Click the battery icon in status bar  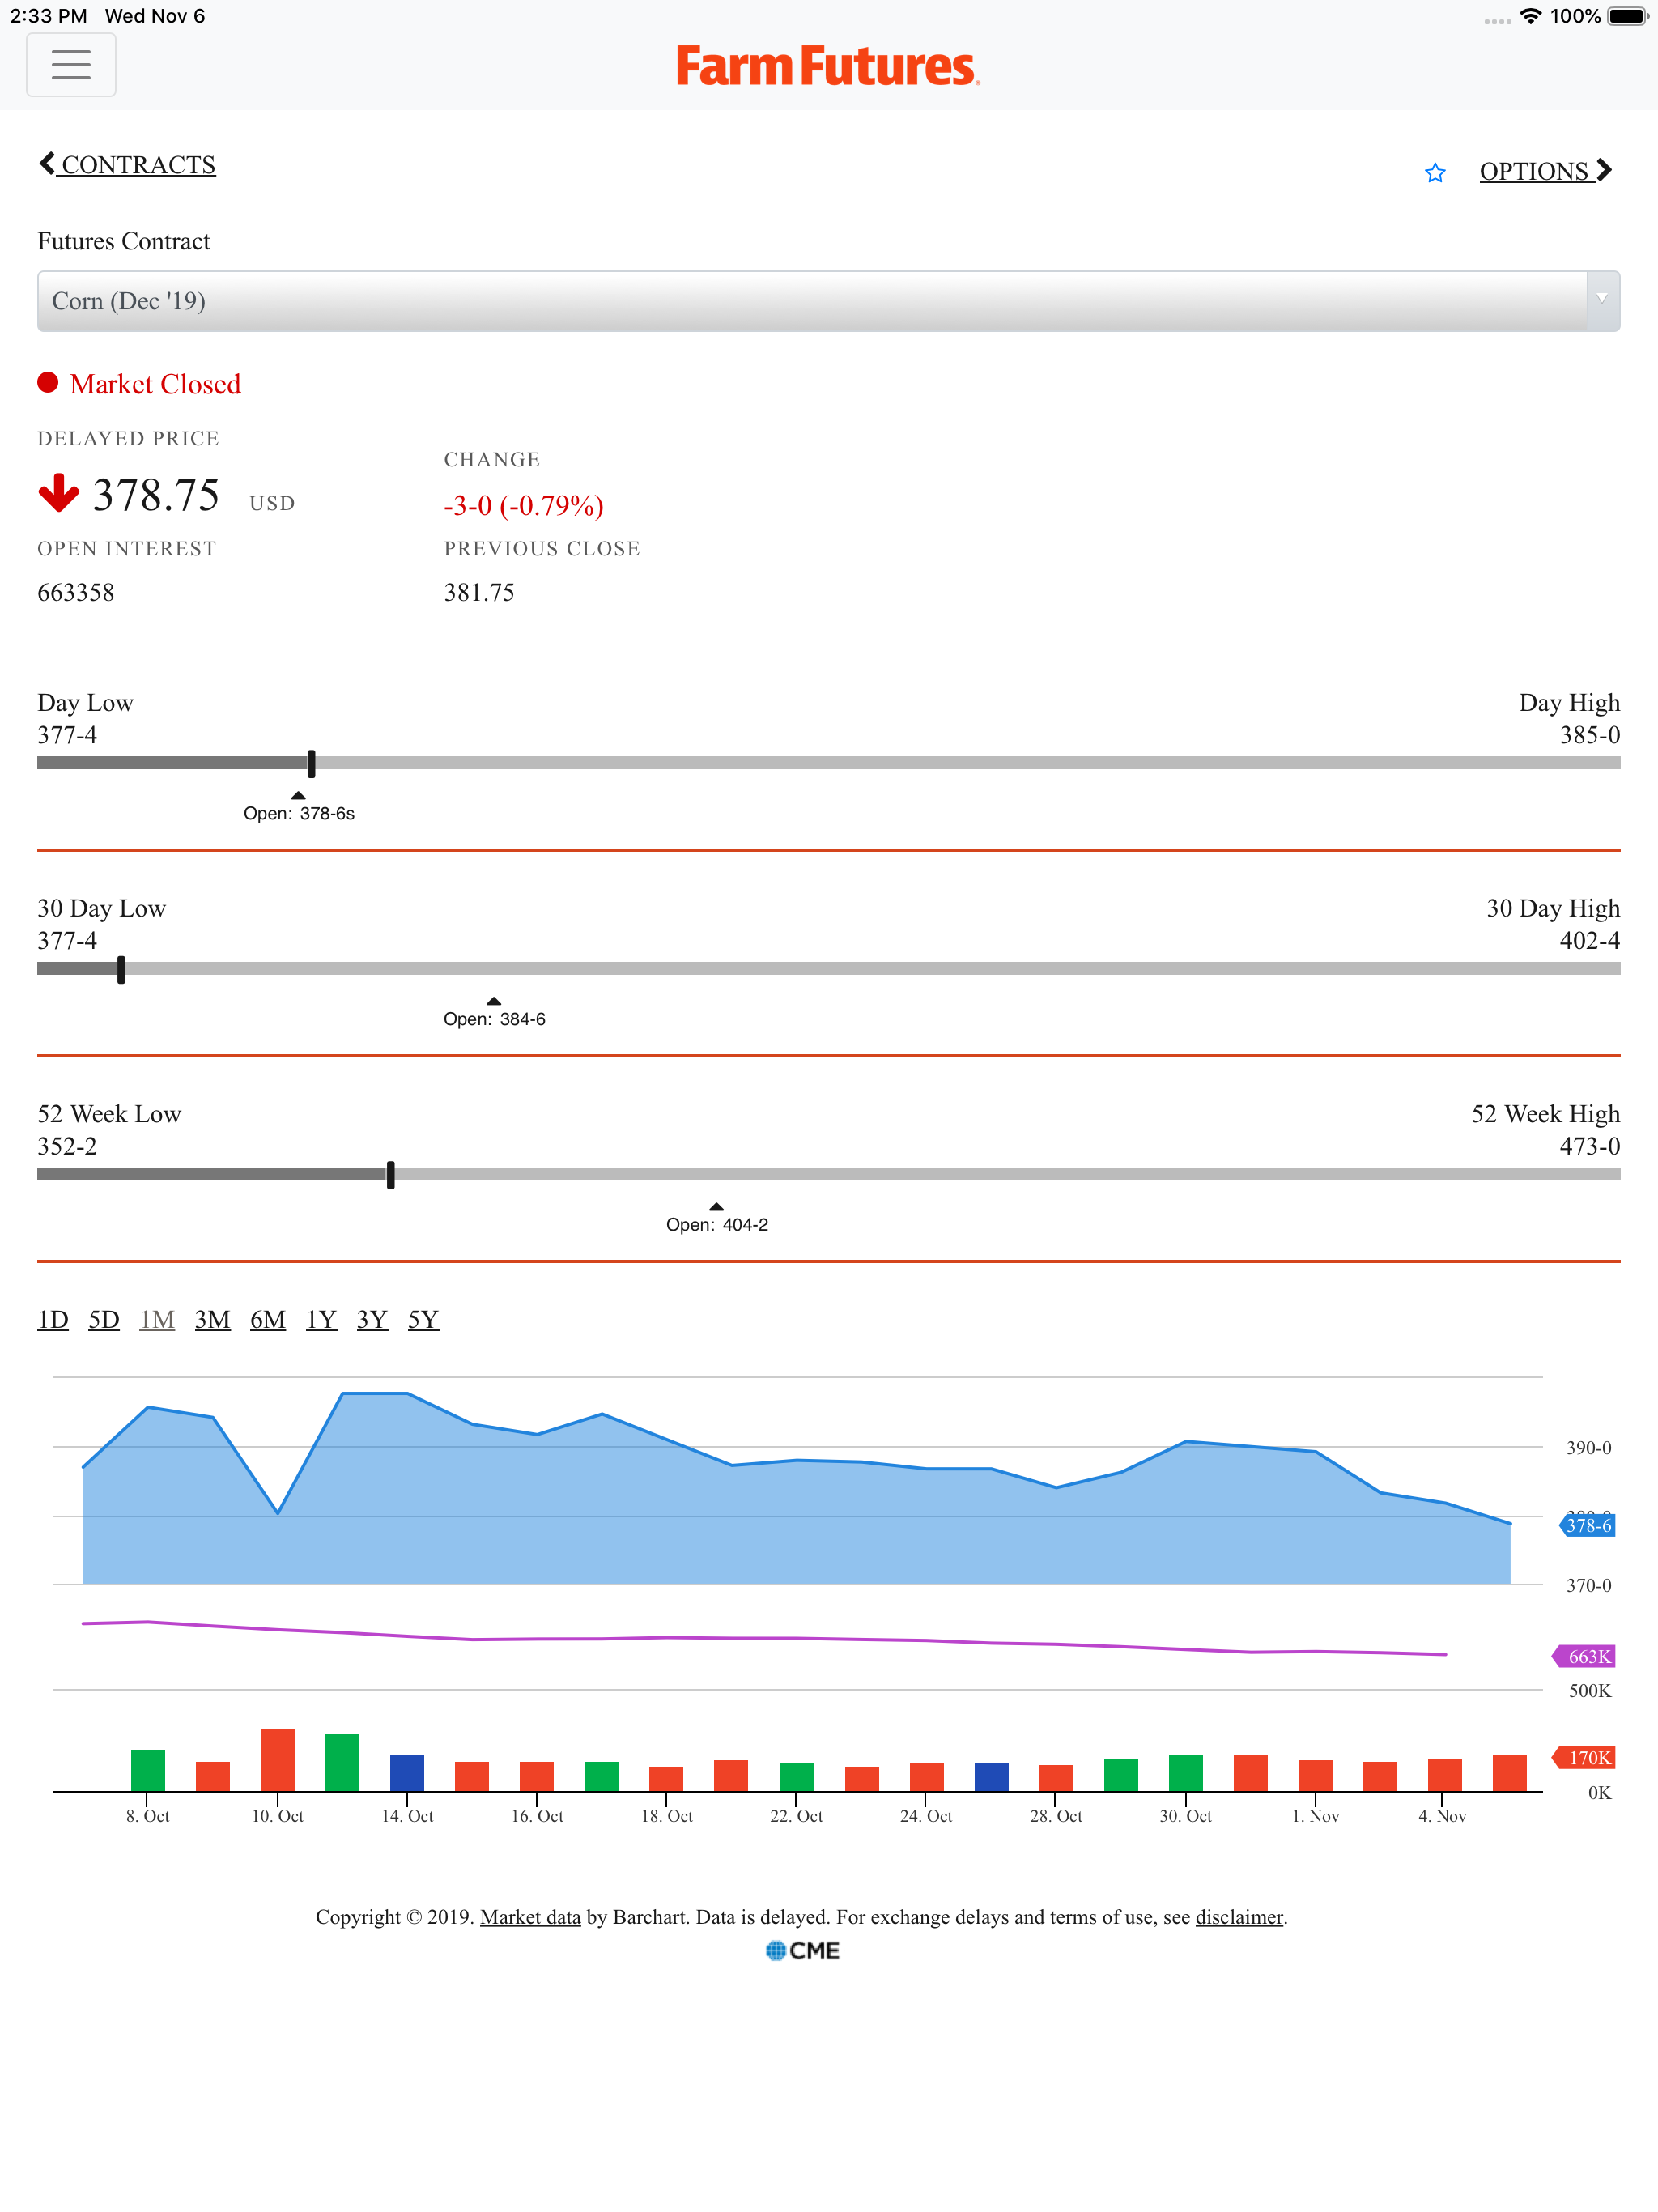click(1628, 16)
